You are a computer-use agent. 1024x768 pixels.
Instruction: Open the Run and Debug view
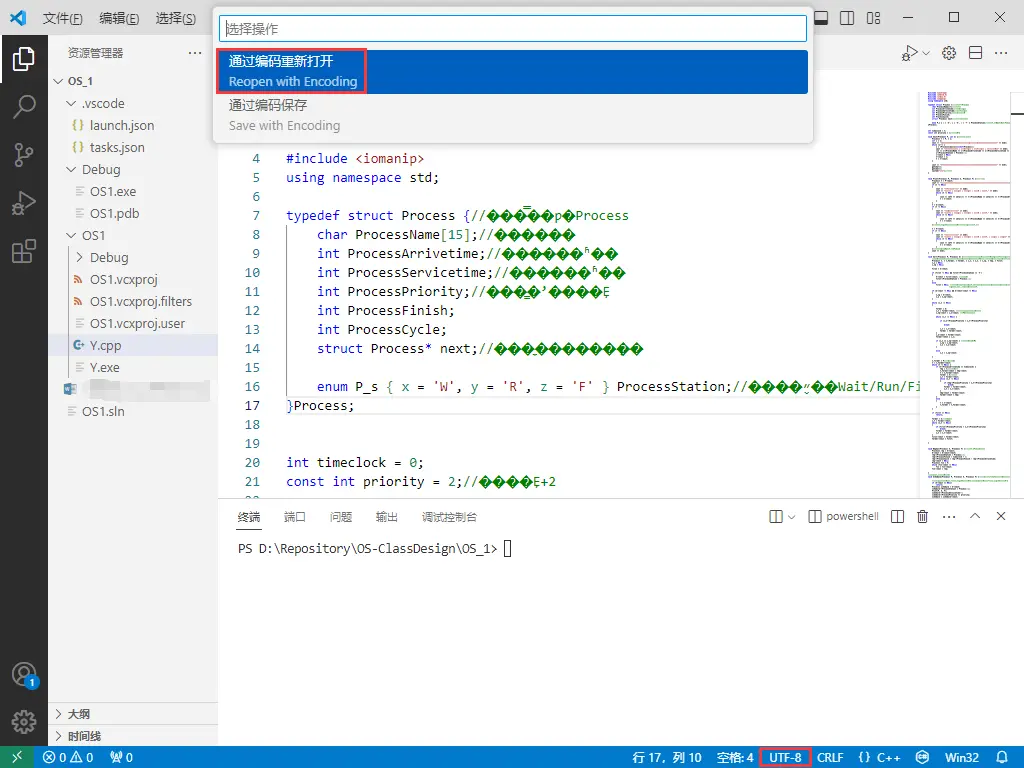point(24,203)
